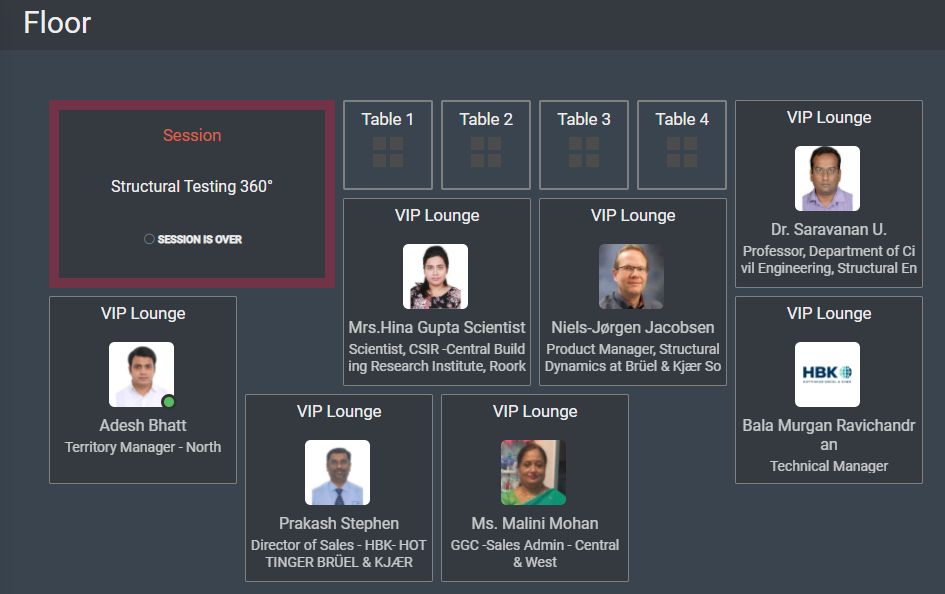Viewport: 945px width, 594px height.
Task: Open Mrs. Hina Gupta's profile photo
Action: [x=435, y=276]
